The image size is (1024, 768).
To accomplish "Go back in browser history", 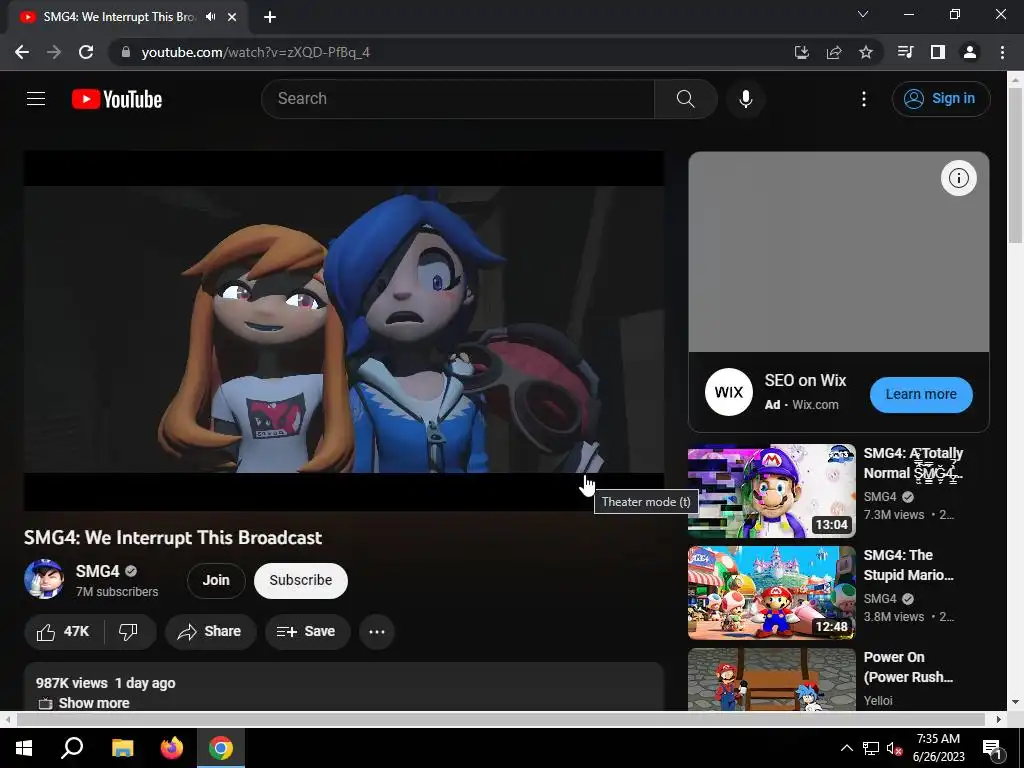I will point(22,52).
